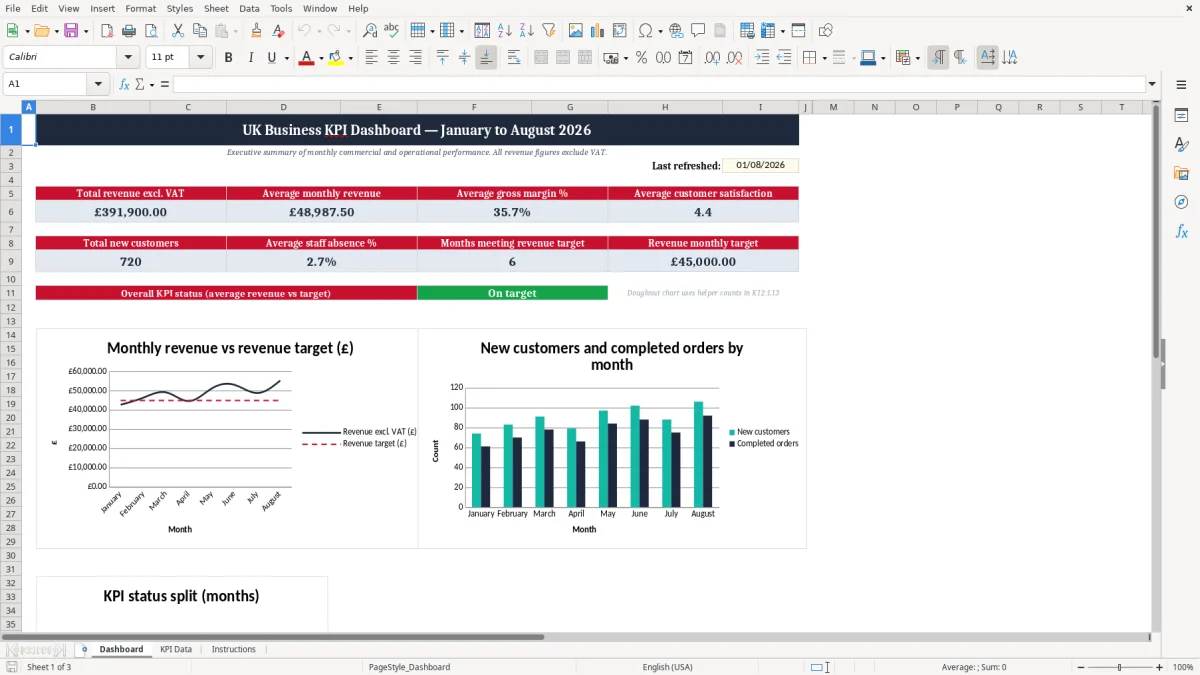This screenshot has height=675, width=1200.
Task: Click the zoom slider handle
Action: 1120,667
